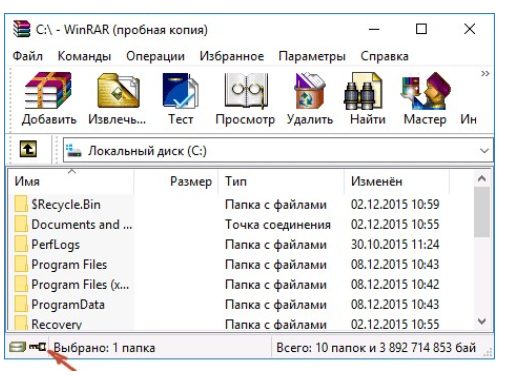Close the WinRAR window
507x377 pixels.
click(x=470, y=29)
